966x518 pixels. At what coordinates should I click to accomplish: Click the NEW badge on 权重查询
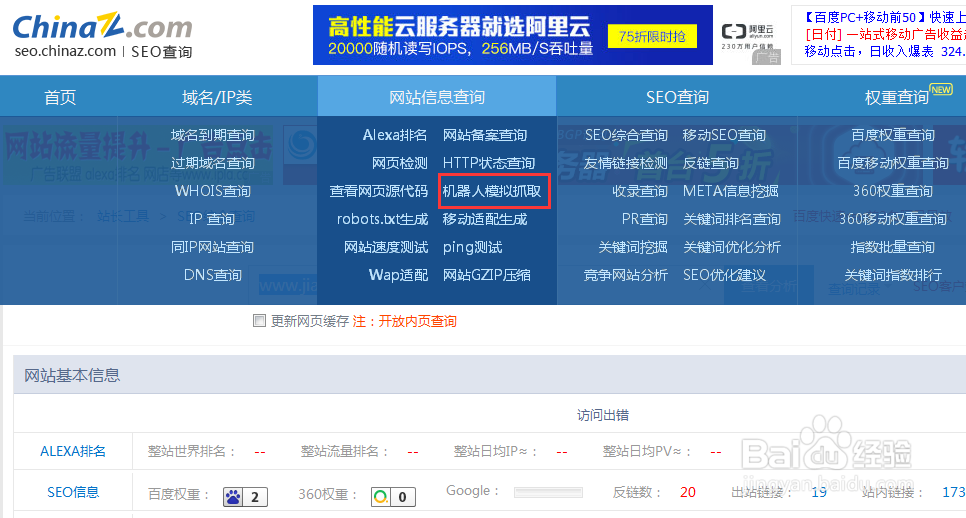tap(941, 90)
